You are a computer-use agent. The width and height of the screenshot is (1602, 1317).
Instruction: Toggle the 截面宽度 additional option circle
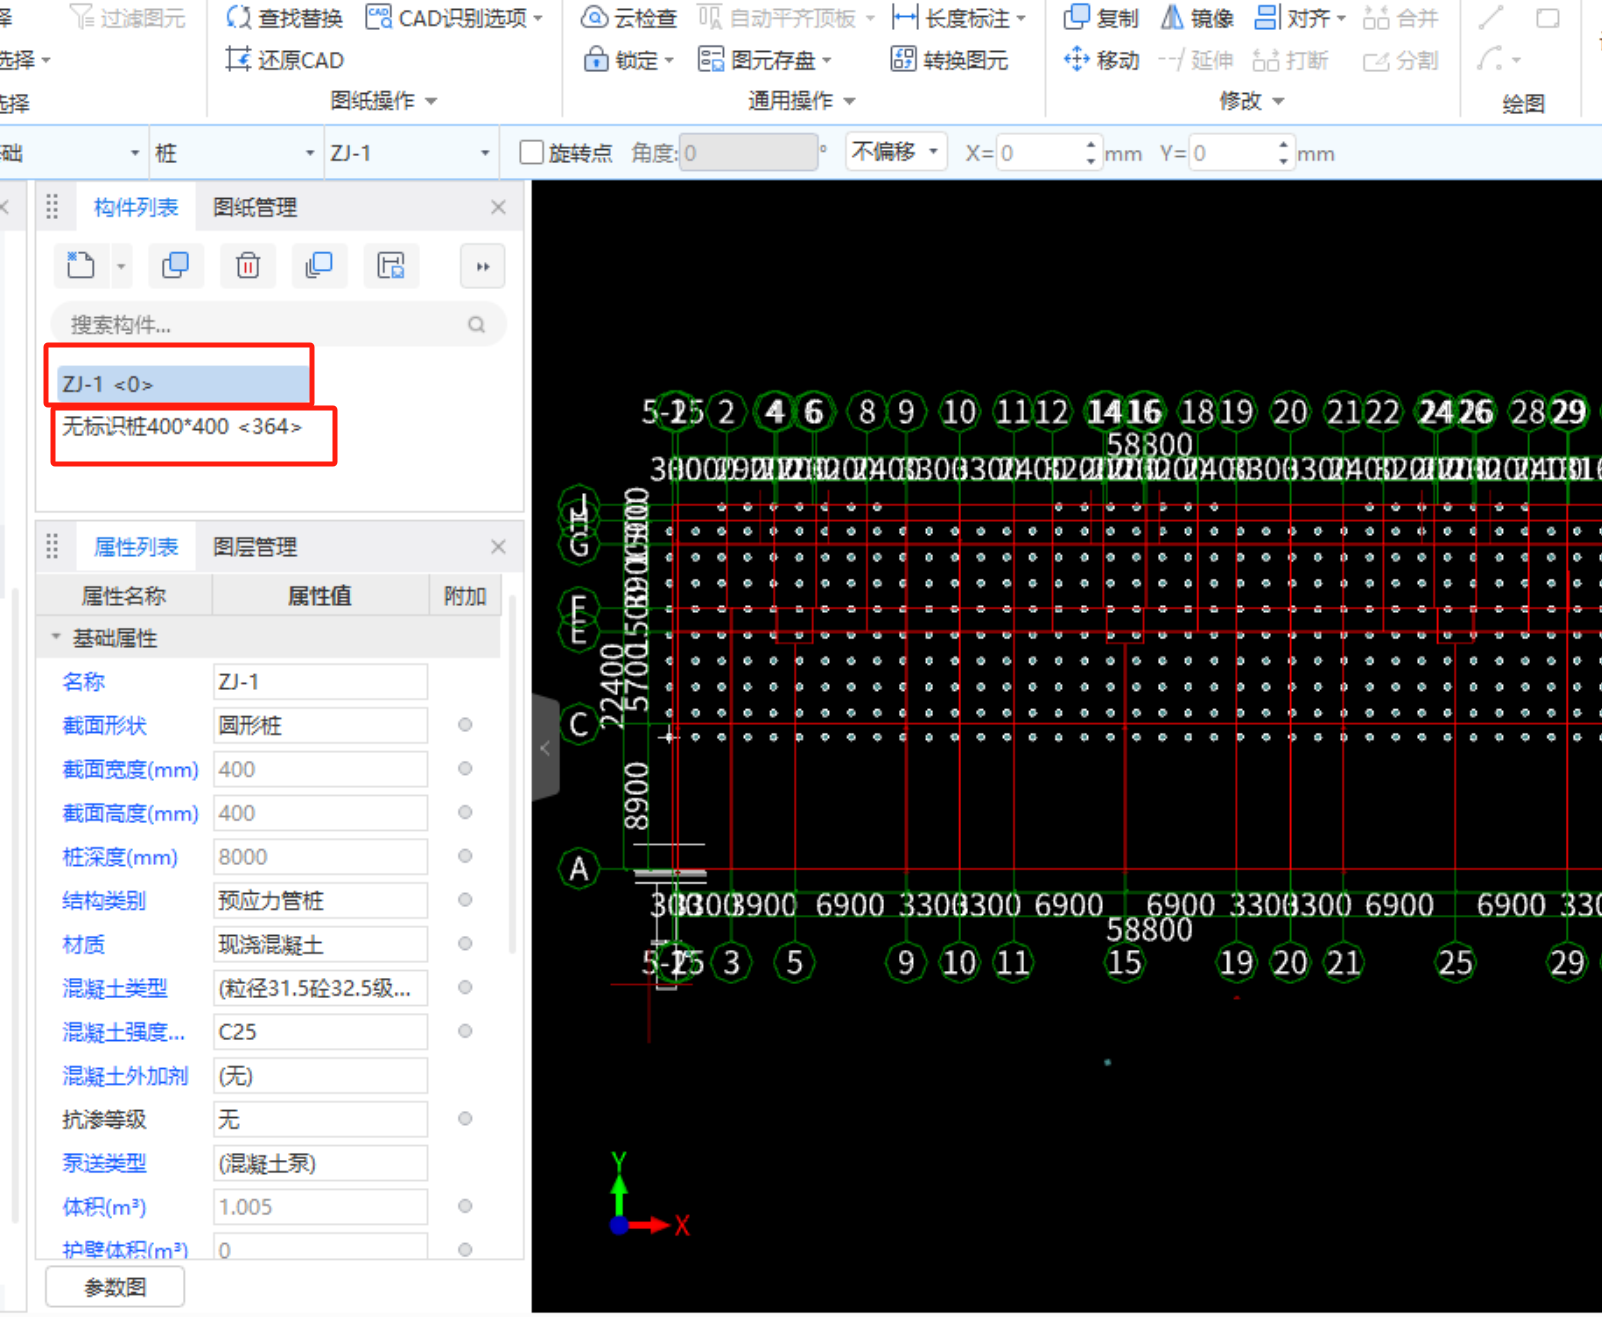tap(465, 769)
